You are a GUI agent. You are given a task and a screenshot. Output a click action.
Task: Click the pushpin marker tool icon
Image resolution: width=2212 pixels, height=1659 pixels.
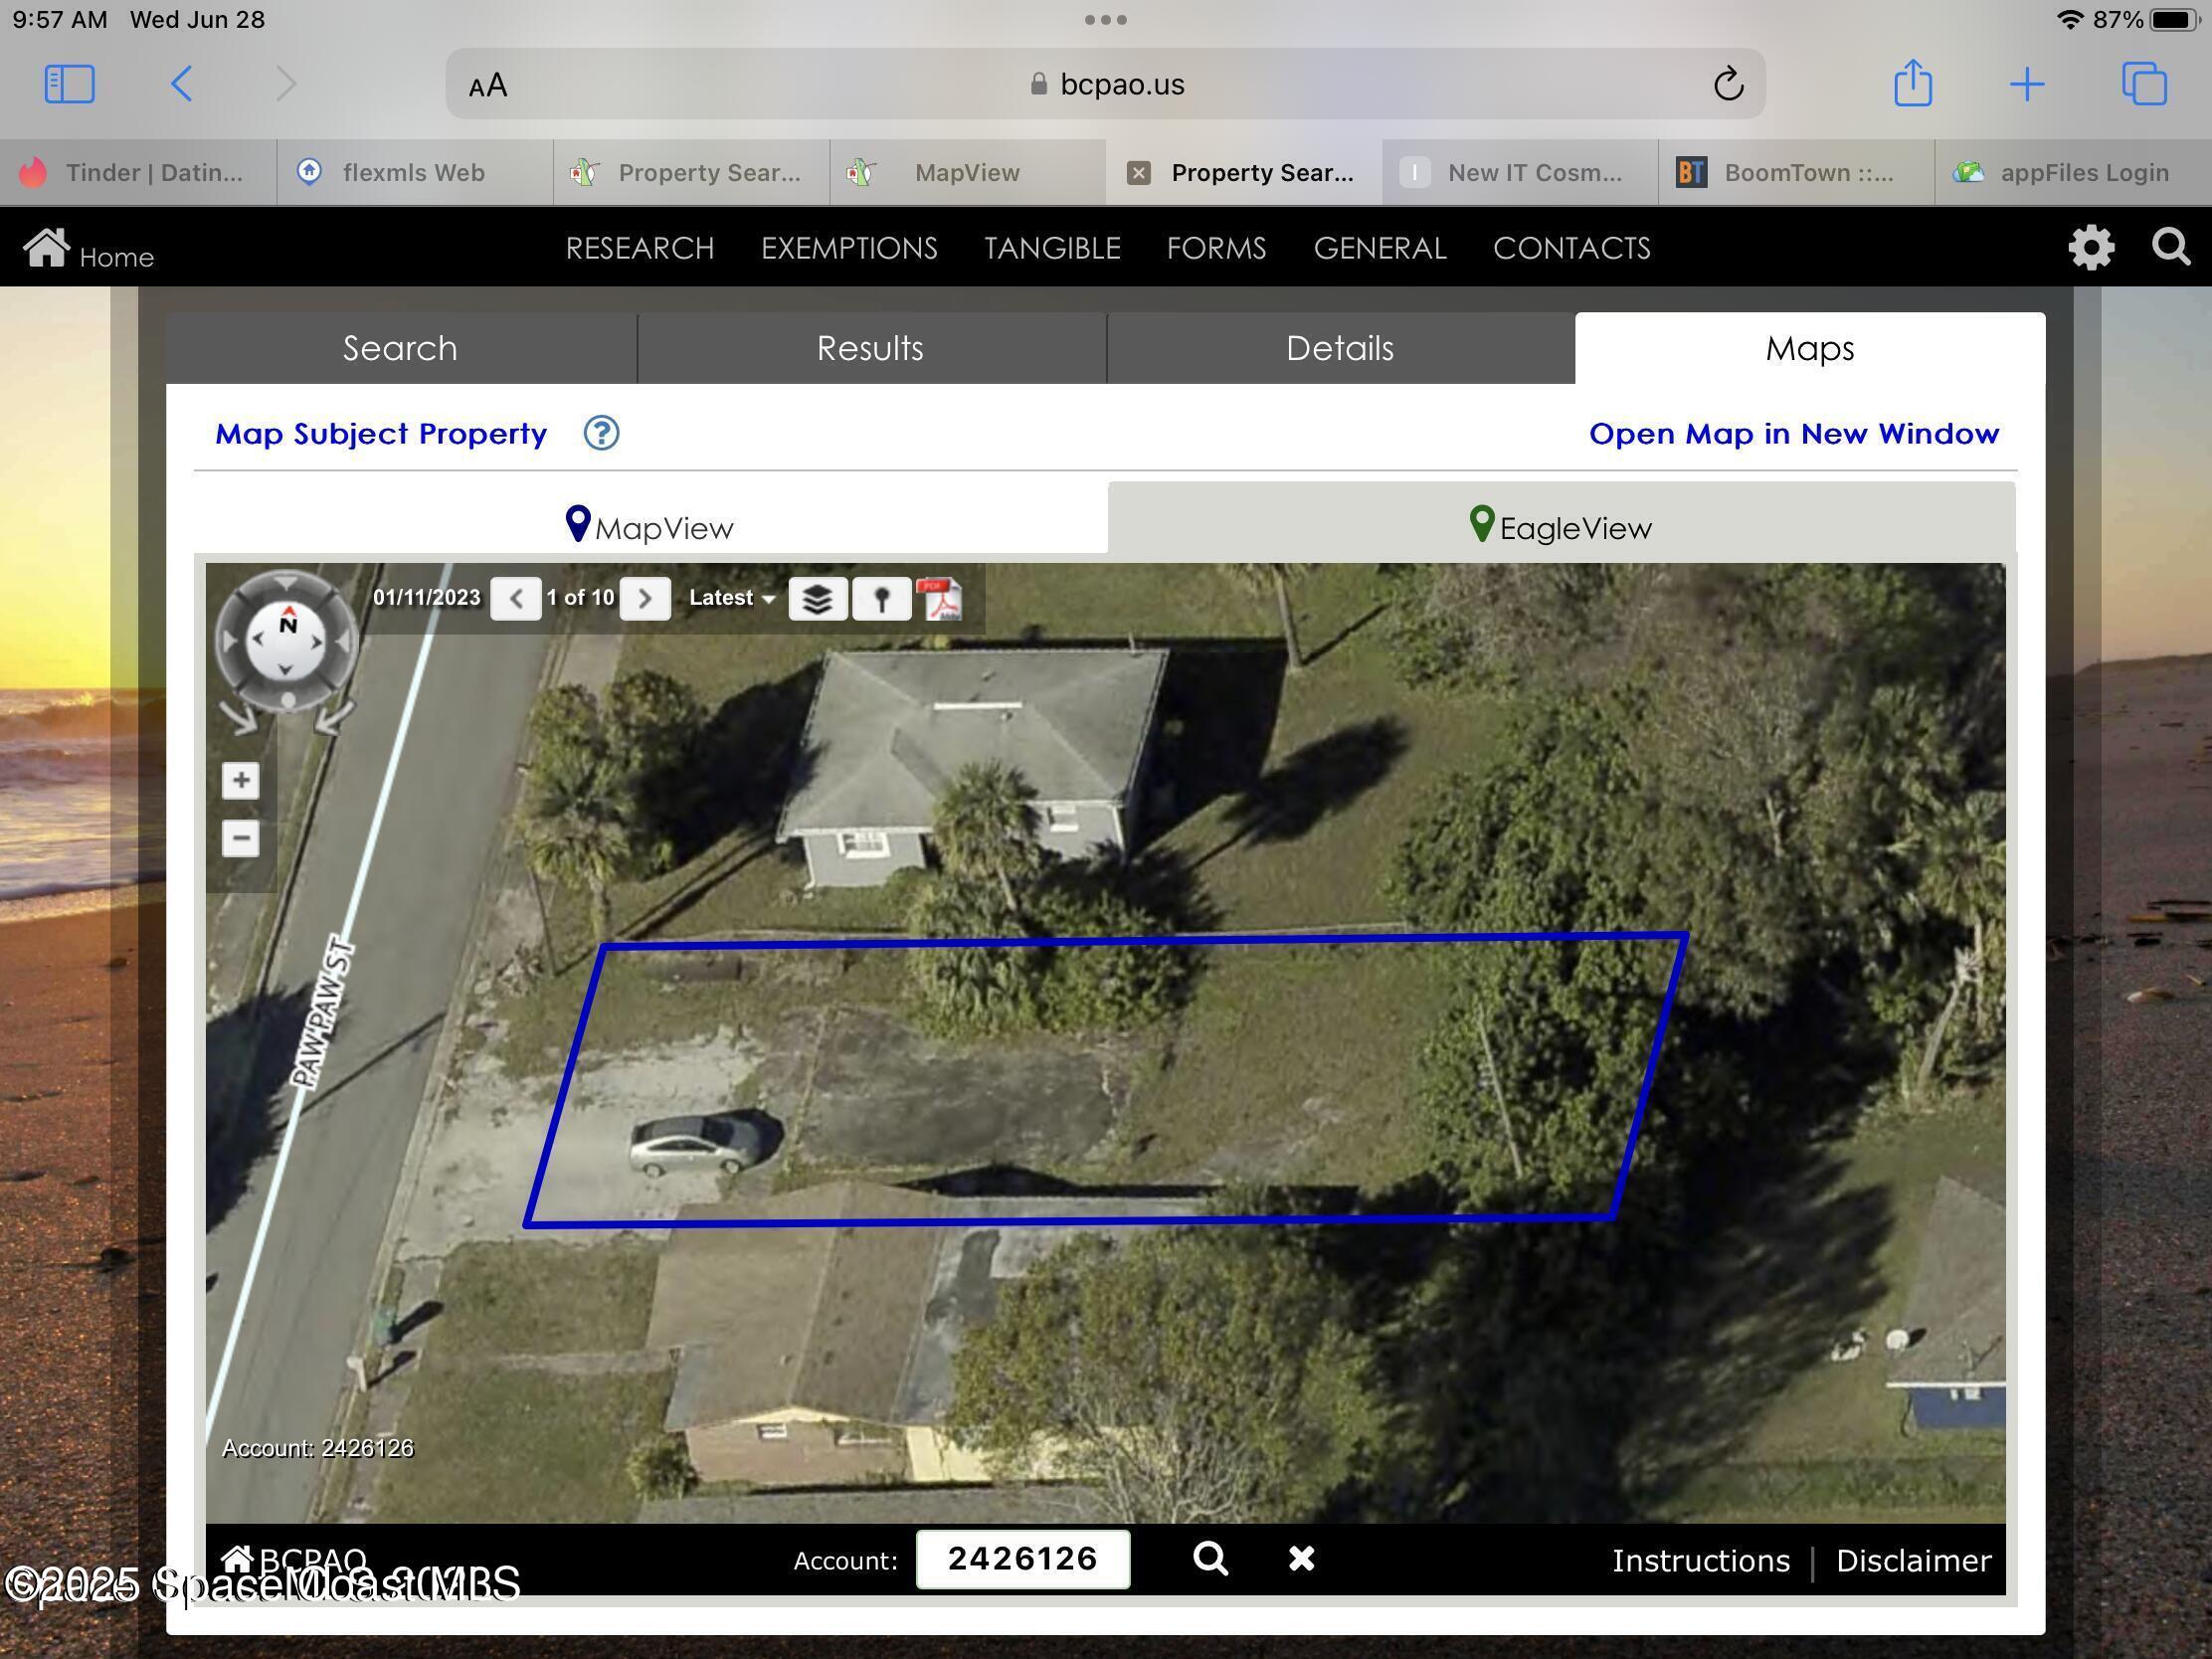pos(881,599)
